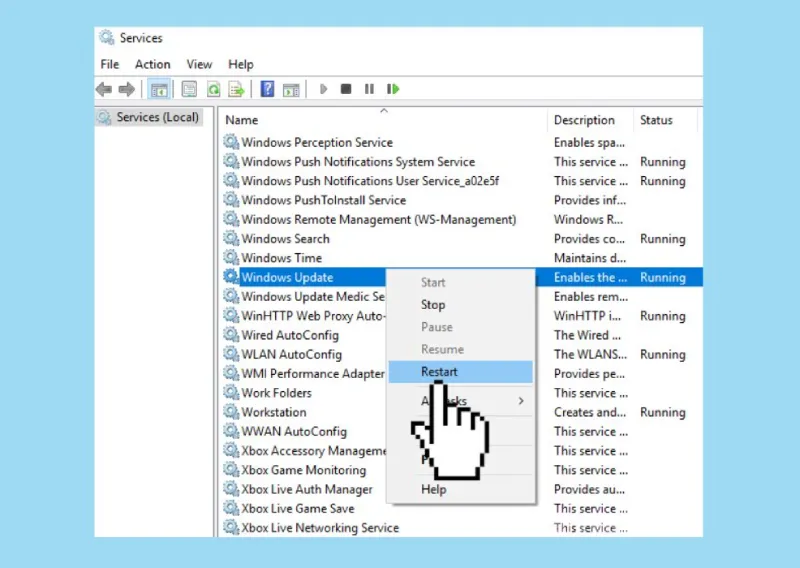Image resolution: width=800 pixels, height=568 pixels.
Task: Select WMI Performance Adapter service name
Action: pyautogui.click(x=313, y=374)
